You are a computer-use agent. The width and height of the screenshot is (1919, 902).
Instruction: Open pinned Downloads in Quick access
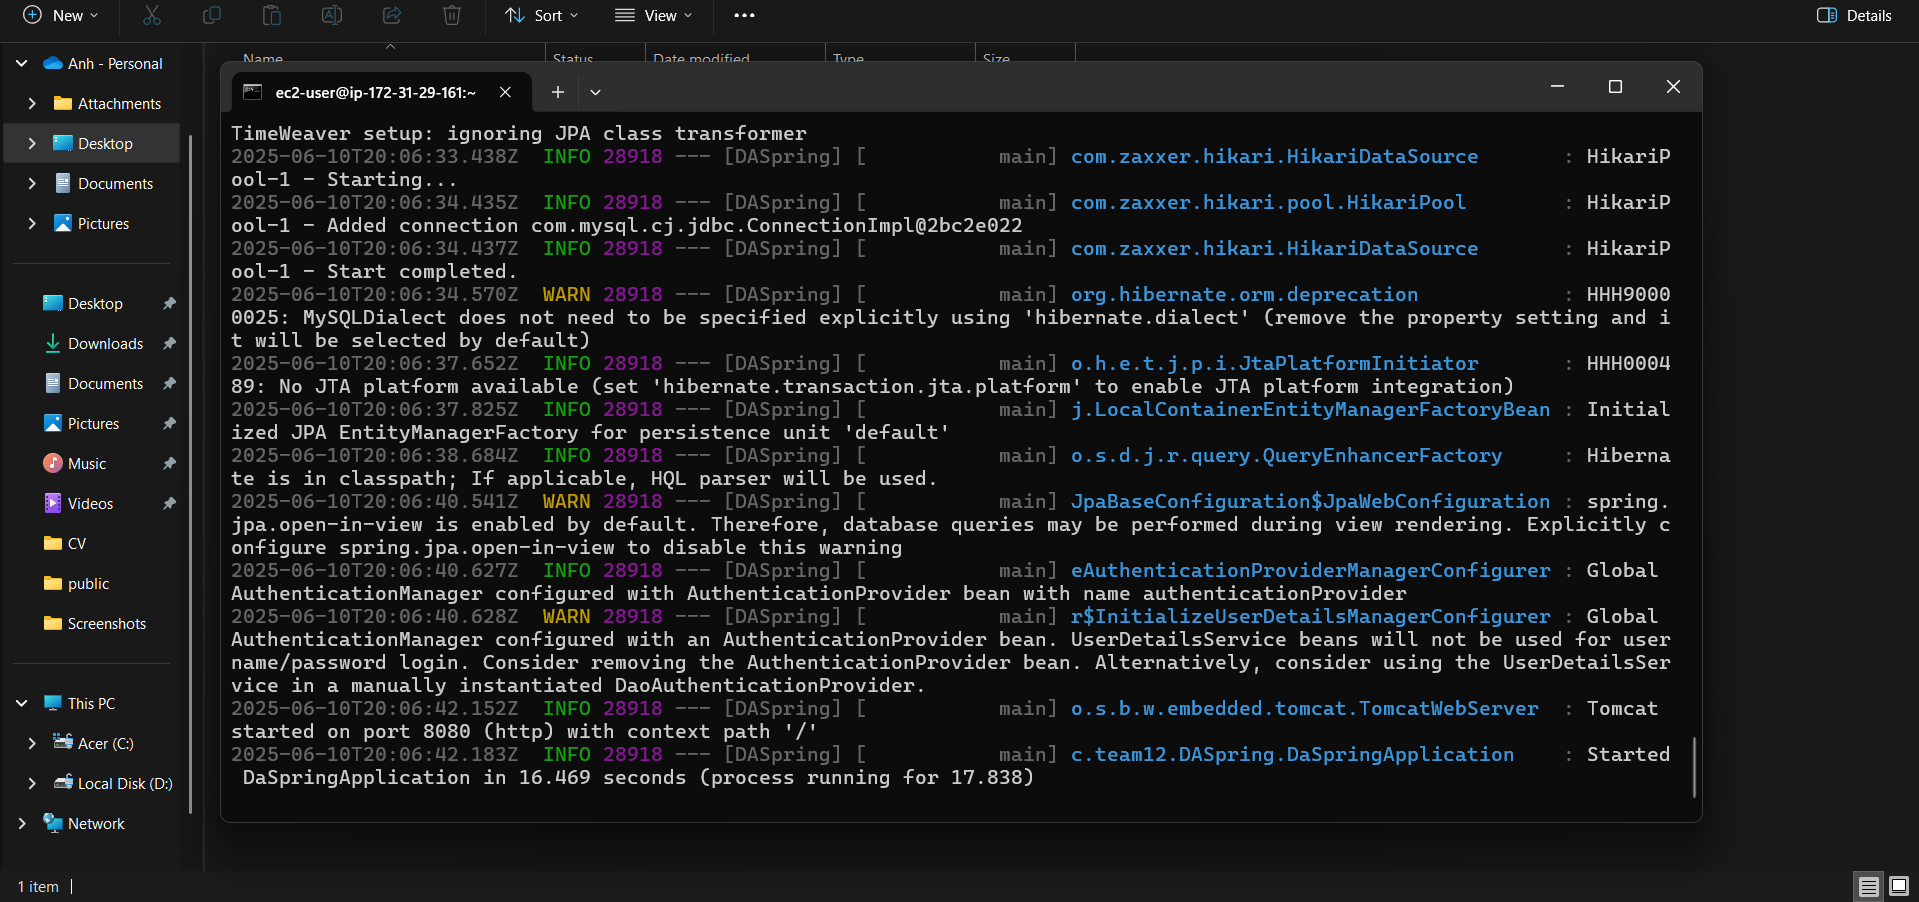click(x=94, y=343)
